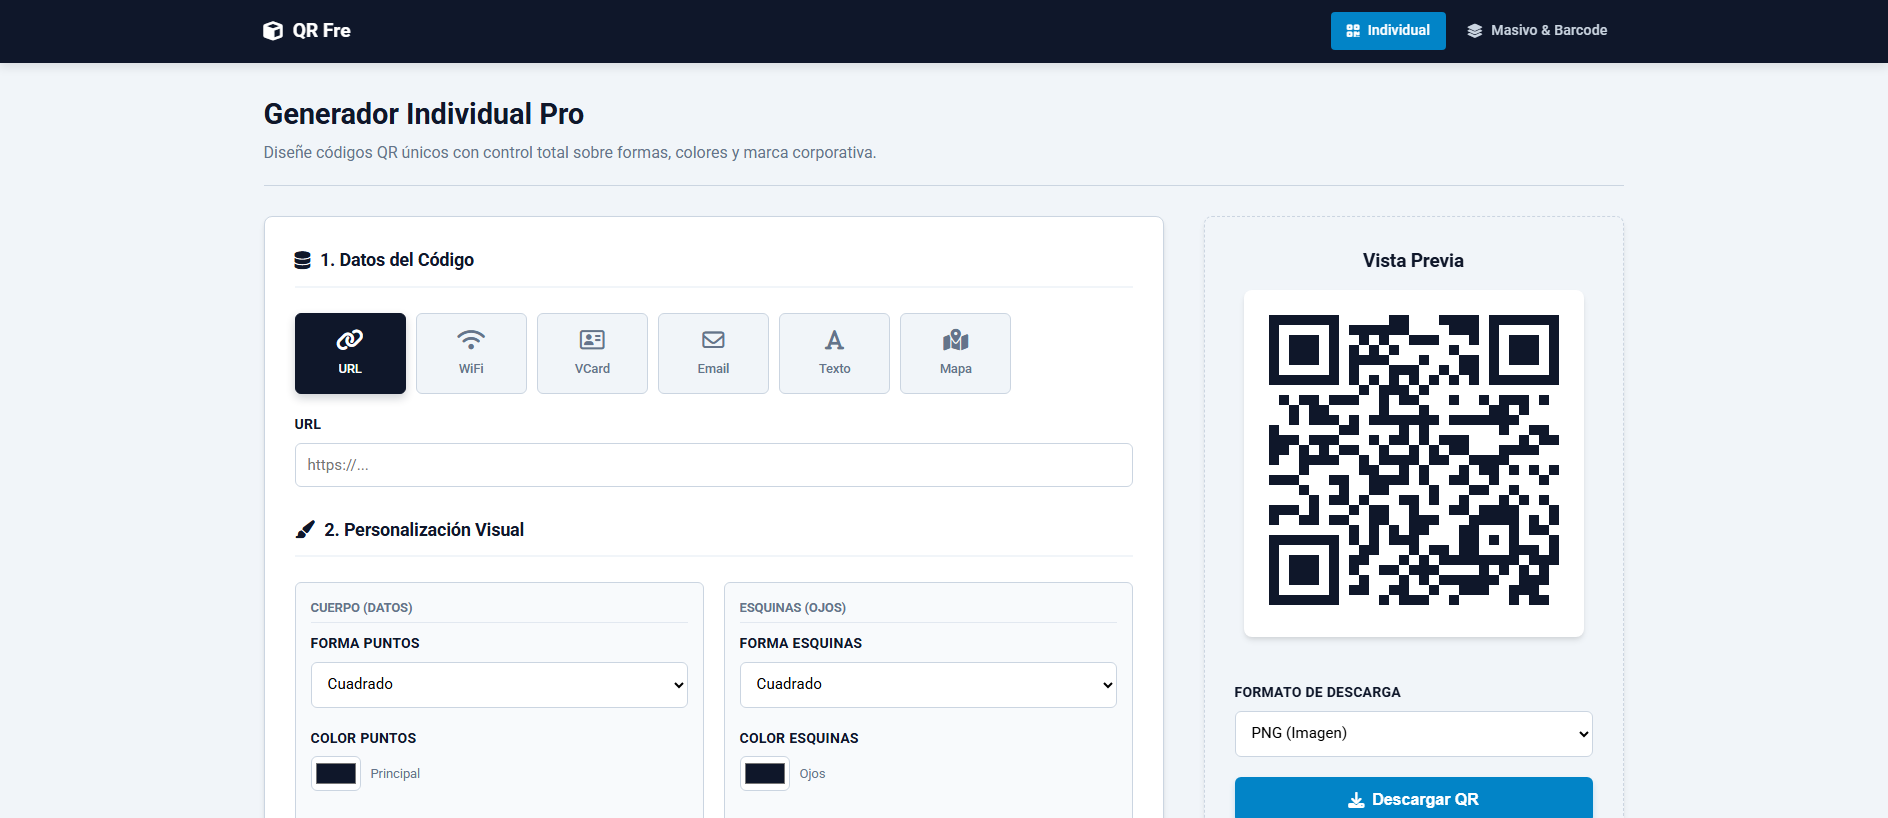Click the Principal color label
1888x818 pixels.
395,774
